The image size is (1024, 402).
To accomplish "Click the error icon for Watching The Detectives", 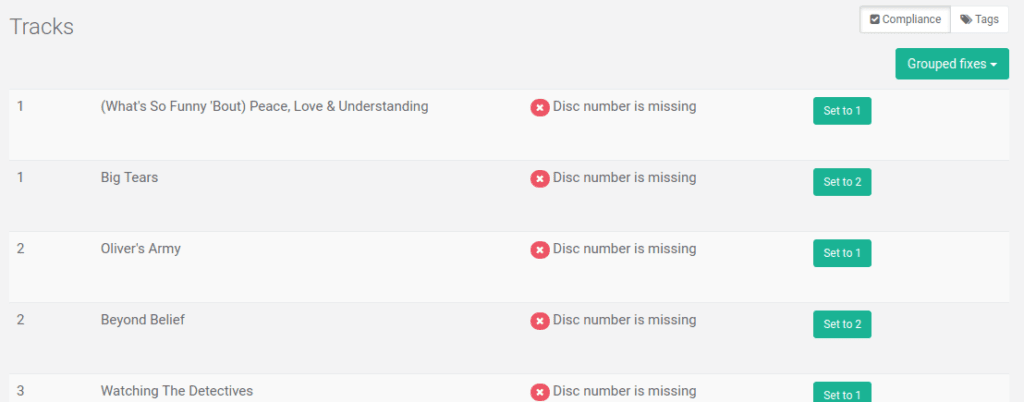I will click(x=540, y=392).
